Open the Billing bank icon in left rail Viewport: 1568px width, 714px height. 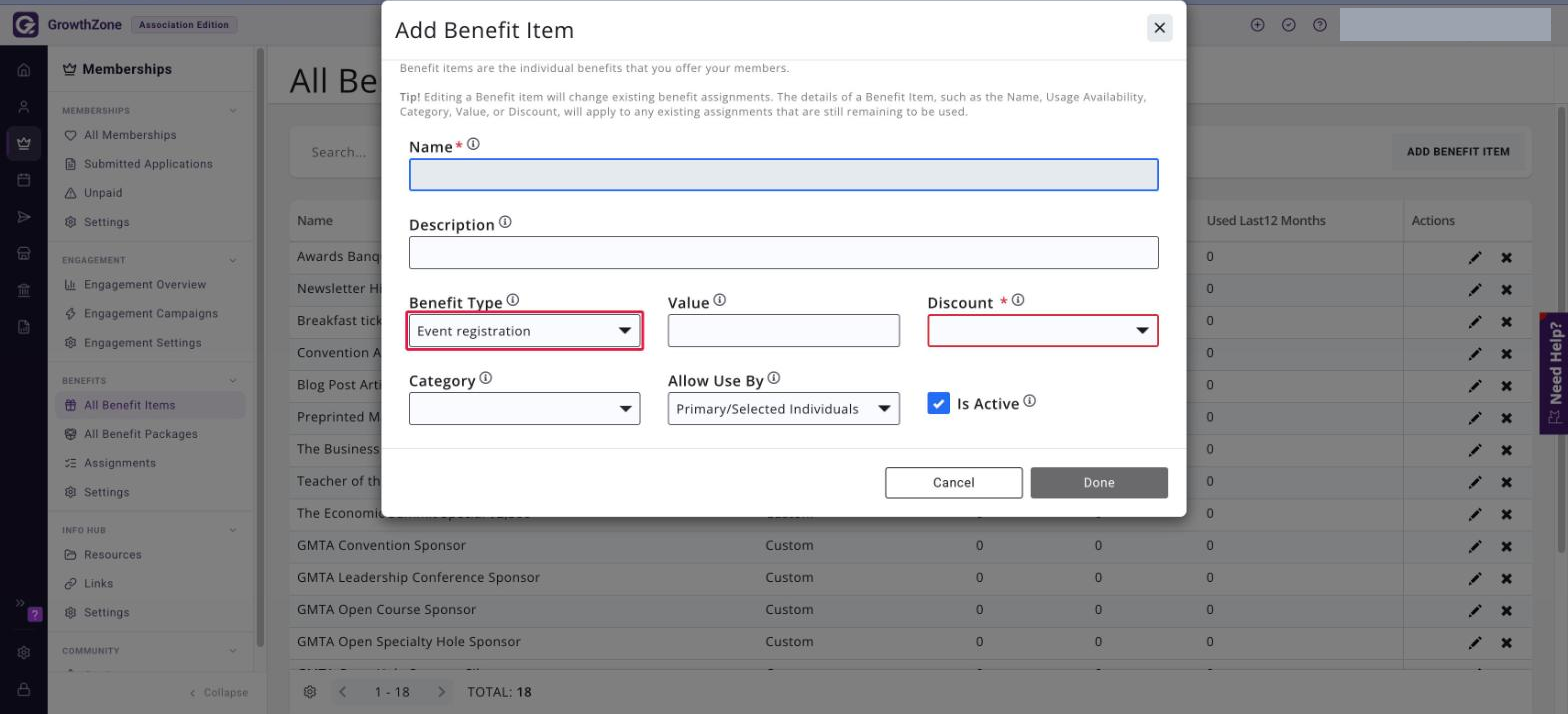(24, 290)
